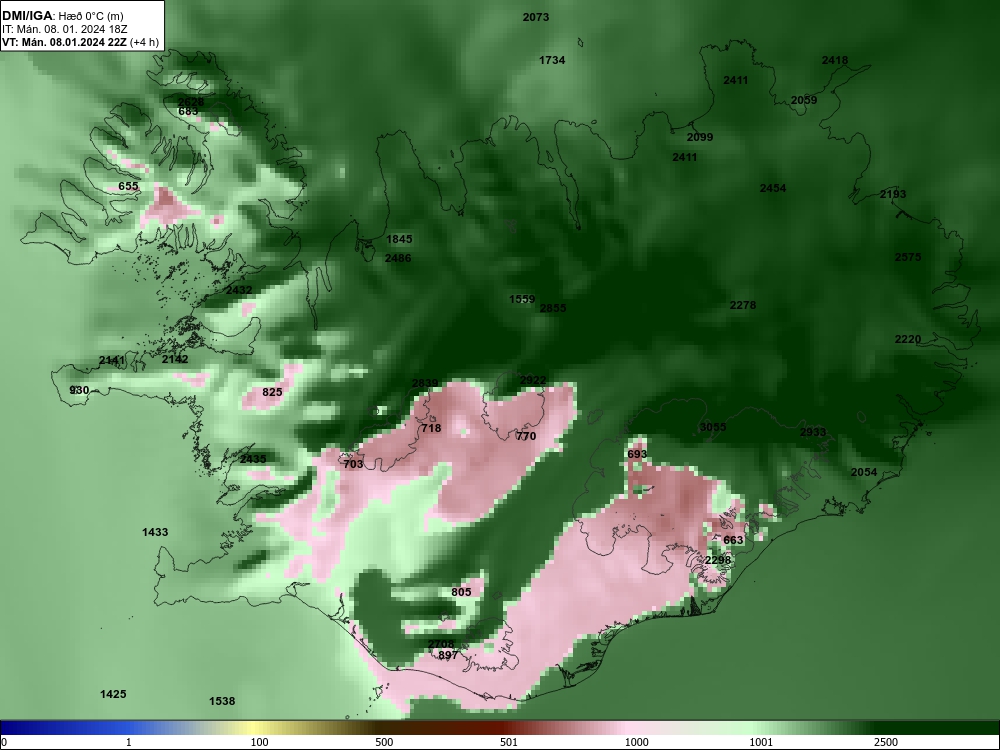Click the legend tick label 100
The width and height of the screenshot is (1000, 750).
click(259, 742)
